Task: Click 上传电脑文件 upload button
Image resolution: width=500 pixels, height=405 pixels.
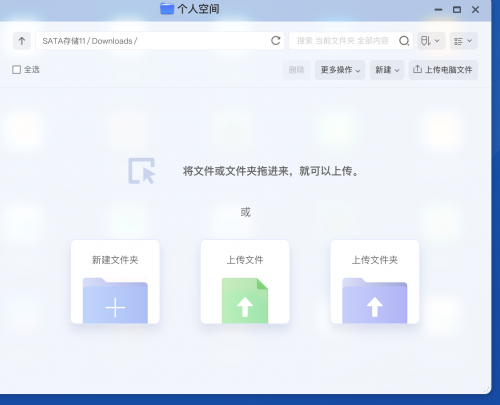Action: coord(443,70)
